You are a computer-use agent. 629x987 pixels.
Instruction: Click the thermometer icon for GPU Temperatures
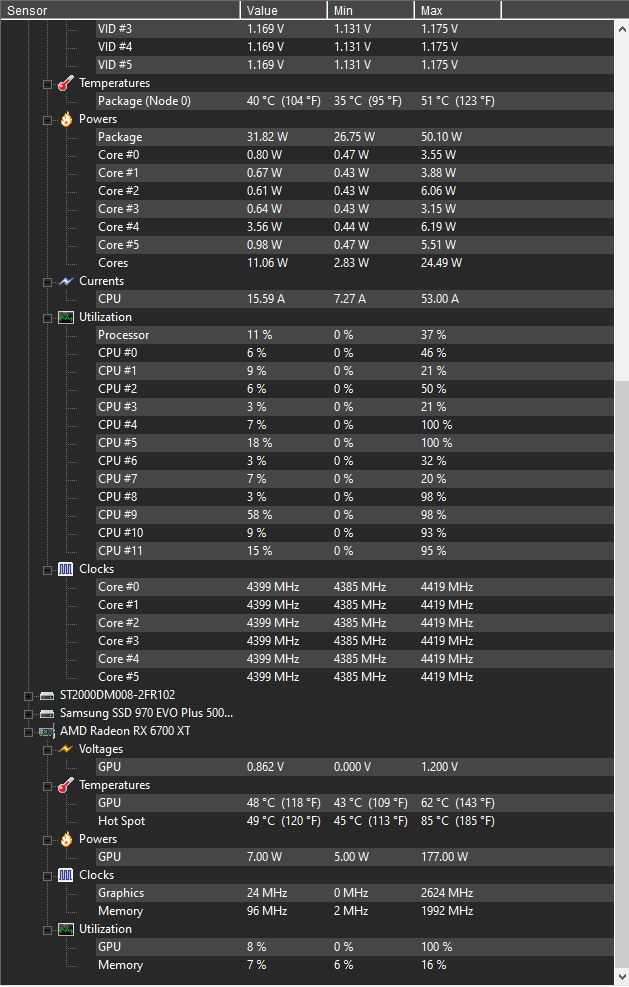(x=64, y=785)
